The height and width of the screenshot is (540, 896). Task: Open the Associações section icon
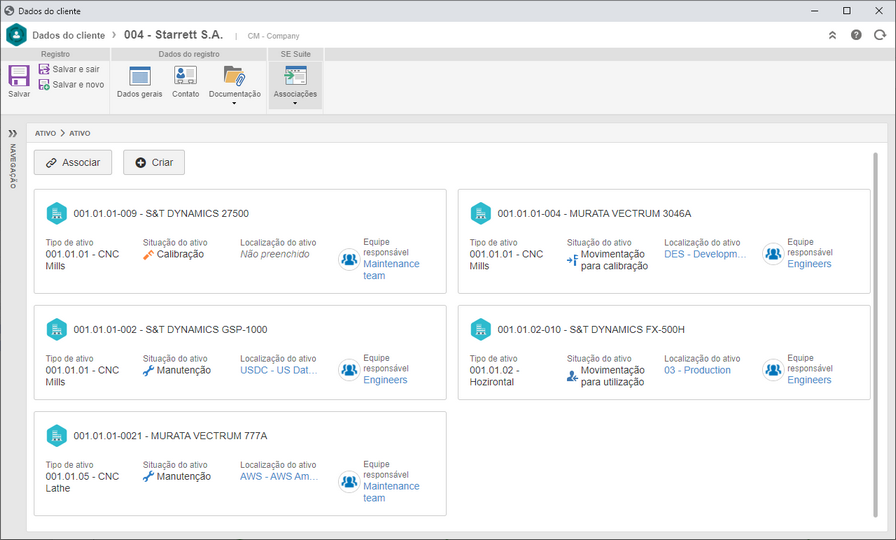pos(295,75)
